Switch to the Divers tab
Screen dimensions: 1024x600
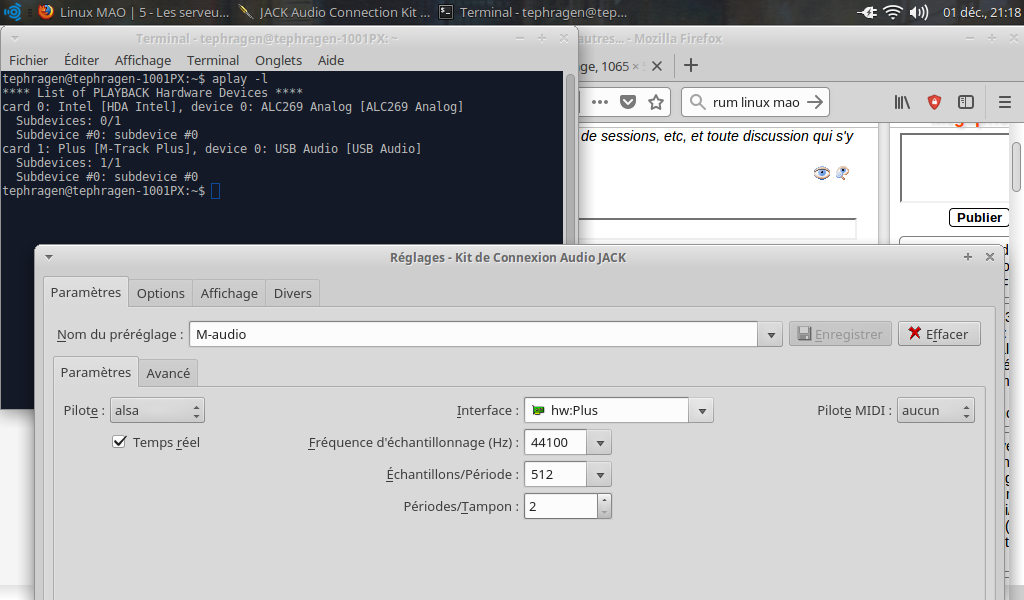pyautogui.click(x=293, y=293)
